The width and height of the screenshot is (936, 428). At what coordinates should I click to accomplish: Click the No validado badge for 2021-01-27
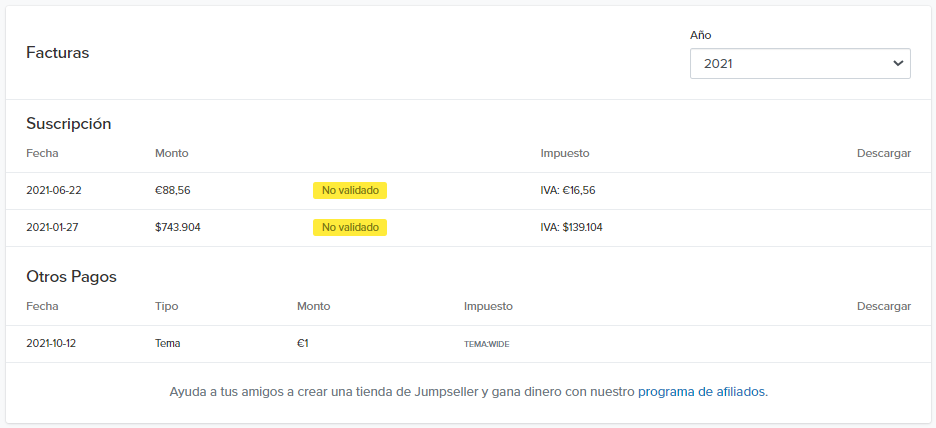[x=350, y=227]
